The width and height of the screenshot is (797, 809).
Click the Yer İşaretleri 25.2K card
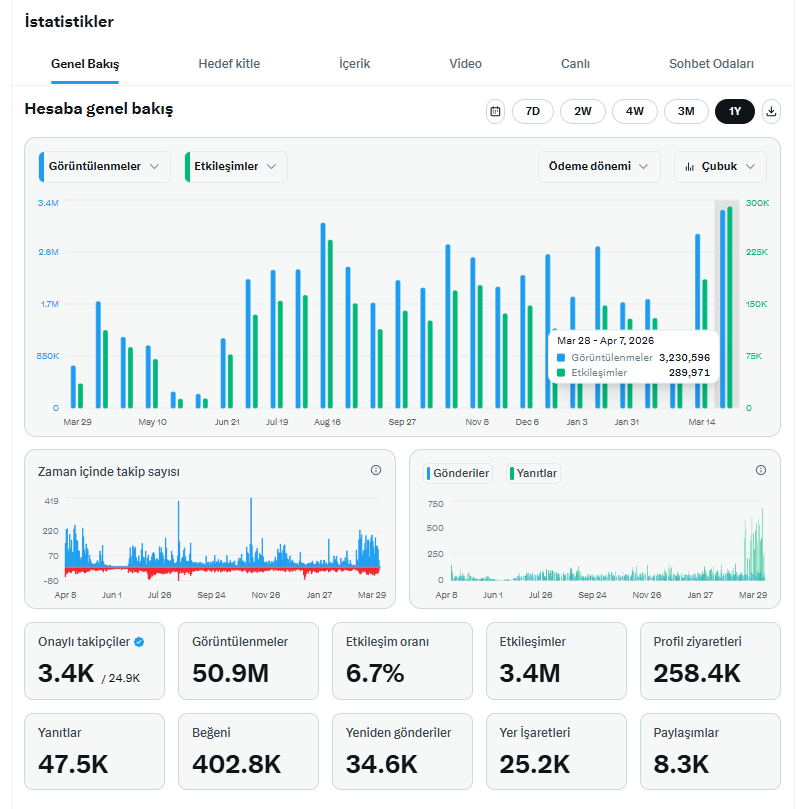click(x=556, y=751)
